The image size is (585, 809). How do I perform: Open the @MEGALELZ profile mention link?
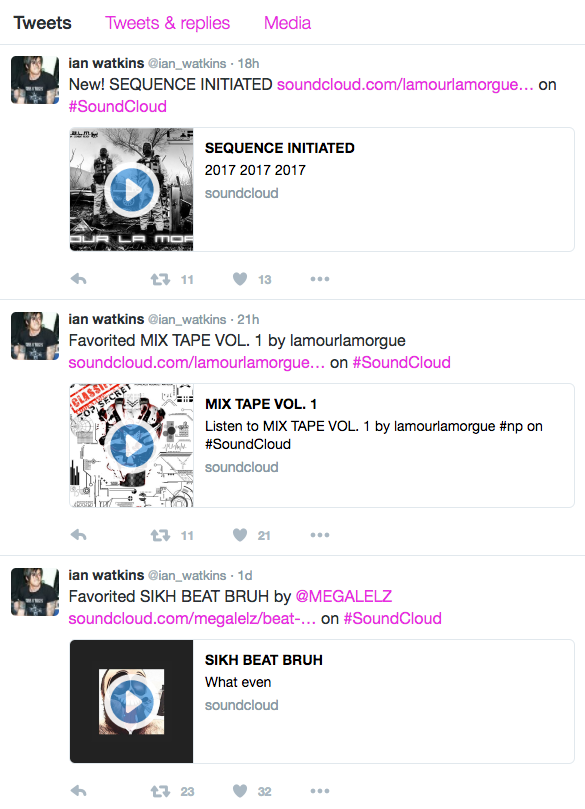pyautogui.click(x=344, y=596)
